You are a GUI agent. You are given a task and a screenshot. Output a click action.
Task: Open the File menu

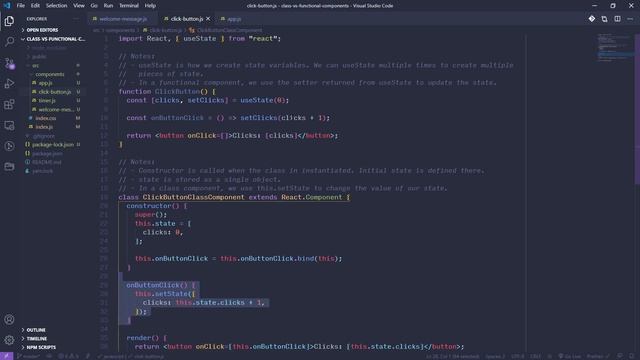pyautogui.click(x=20, y=6)
